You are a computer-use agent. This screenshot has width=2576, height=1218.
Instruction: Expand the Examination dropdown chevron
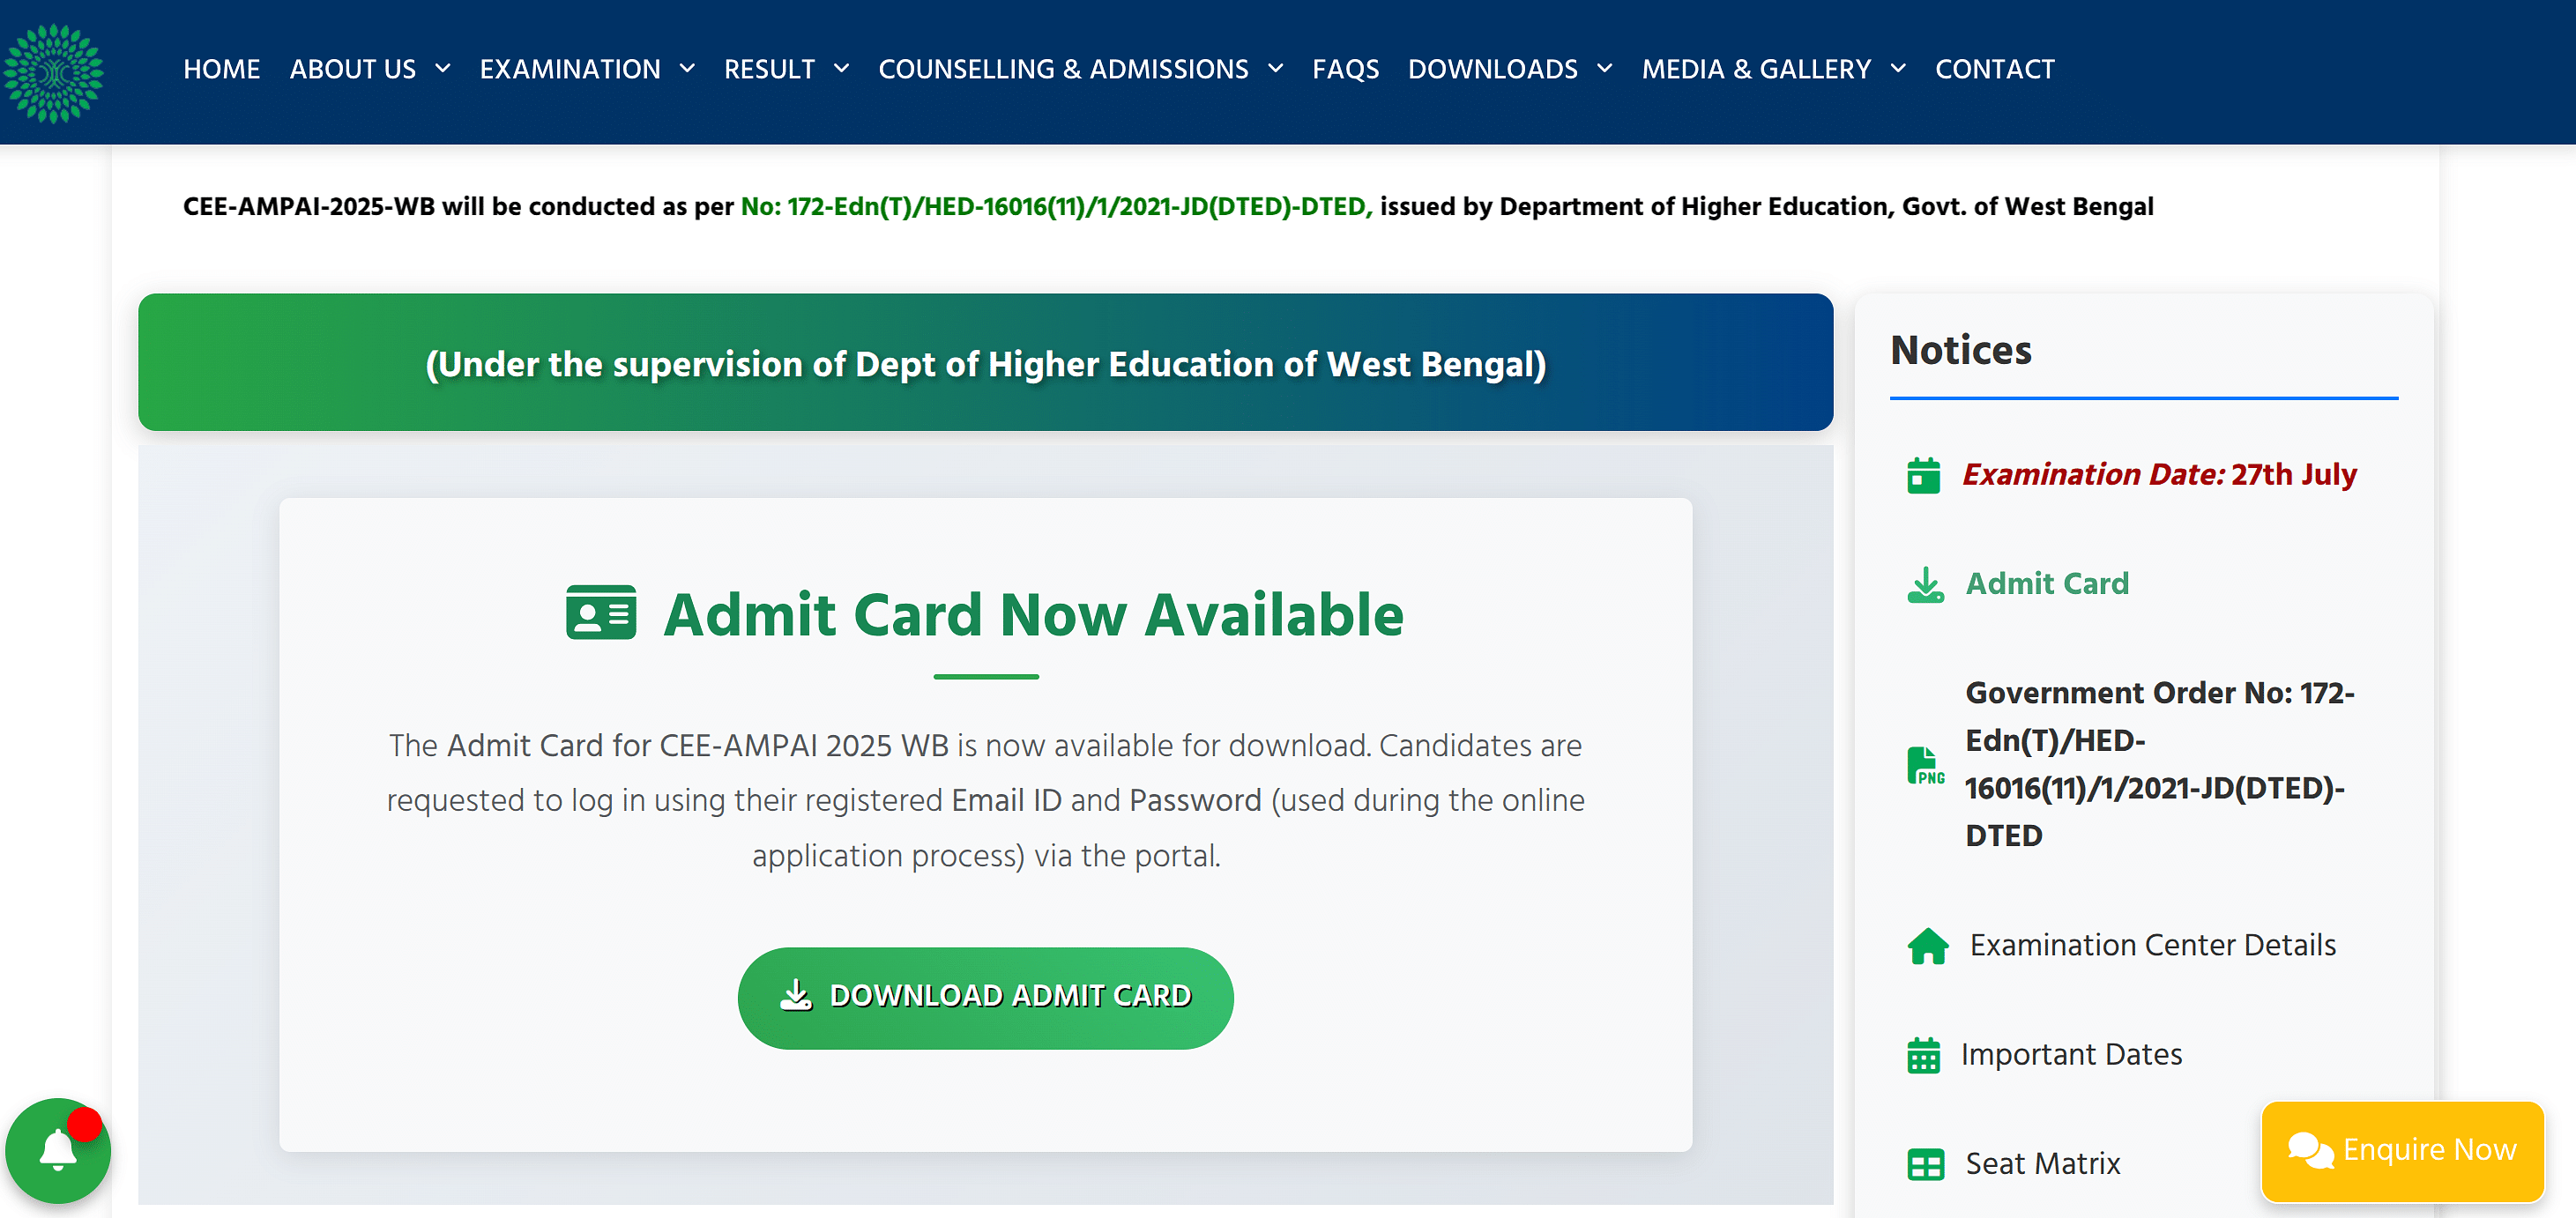(x=687, y=69)
